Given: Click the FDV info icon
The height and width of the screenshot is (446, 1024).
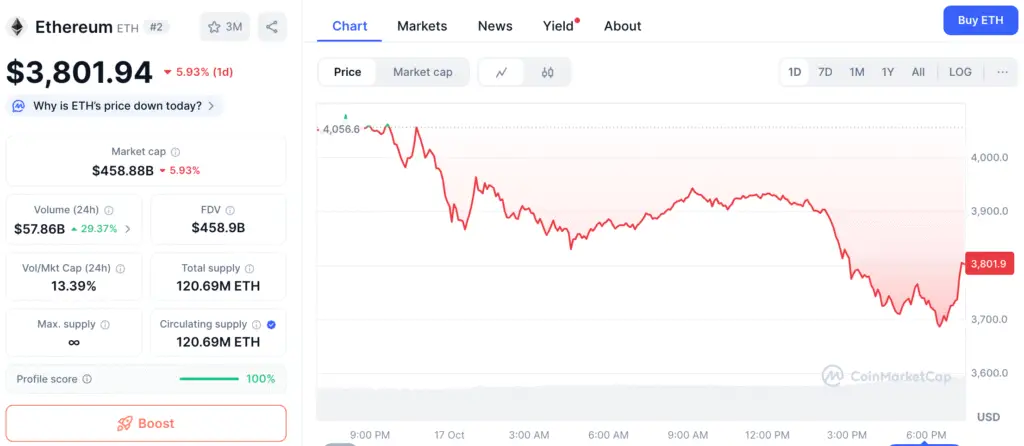Looking at the screenshot, I should [232, 211].
